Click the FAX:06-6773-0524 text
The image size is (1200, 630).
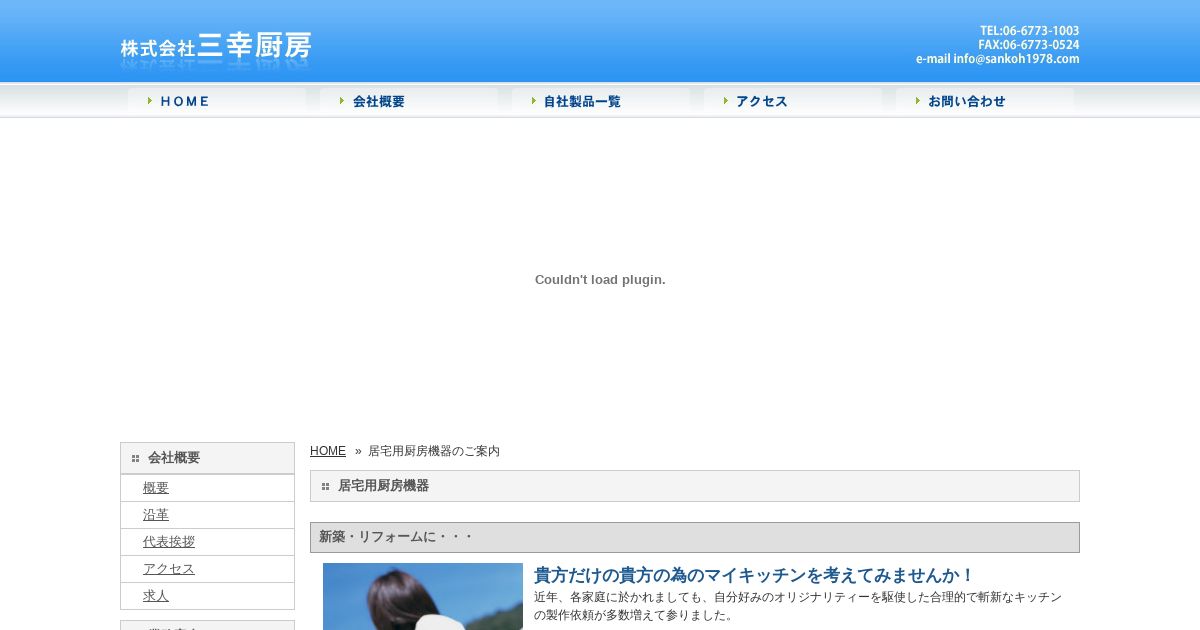(x=1029, y=45)
